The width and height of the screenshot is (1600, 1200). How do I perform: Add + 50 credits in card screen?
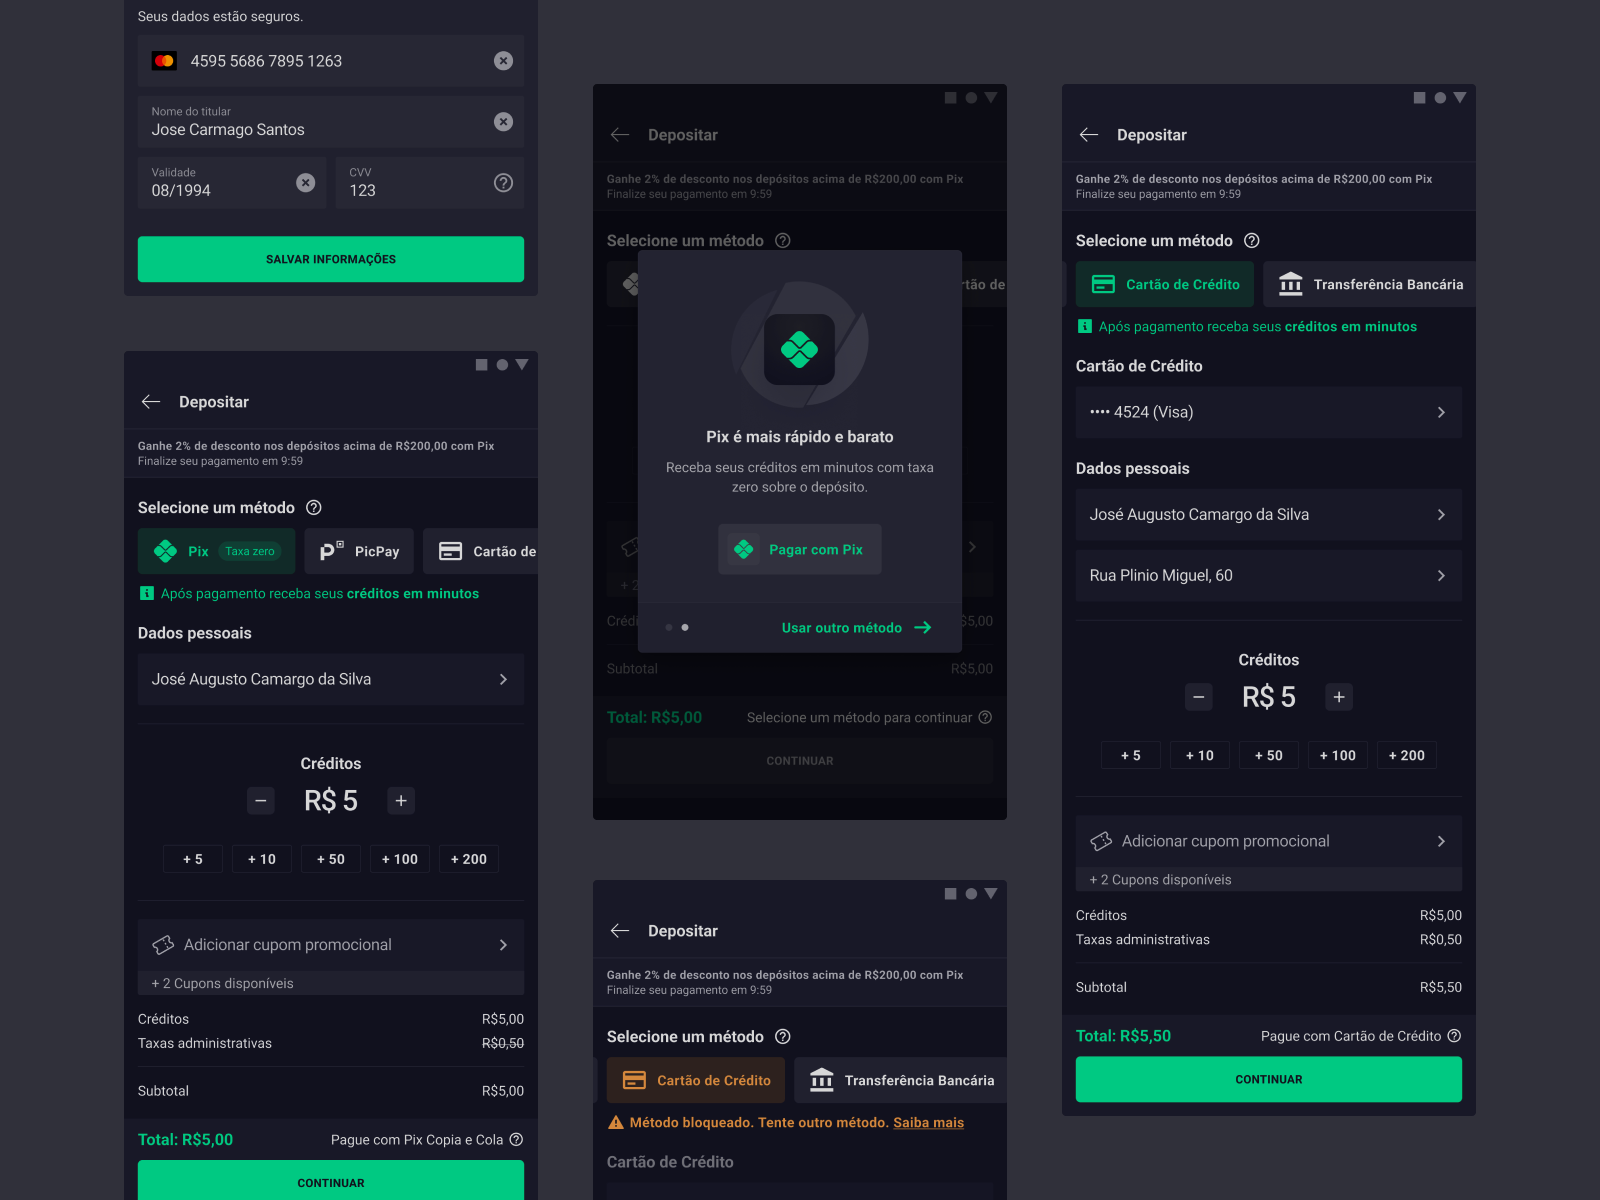1269,755
